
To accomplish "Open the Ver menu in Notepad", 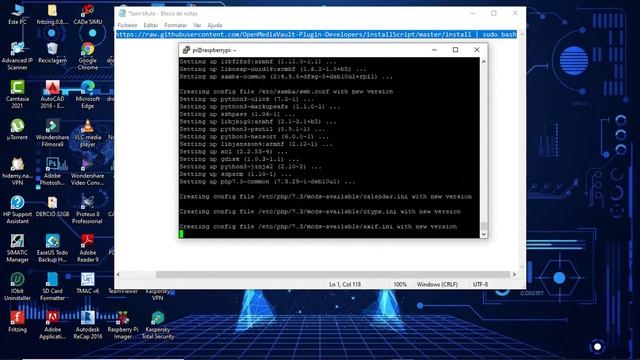I will tap(197, 25).
